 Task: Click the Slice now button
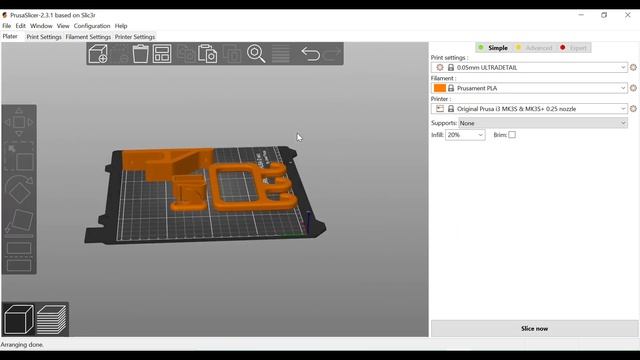point(534,328)
